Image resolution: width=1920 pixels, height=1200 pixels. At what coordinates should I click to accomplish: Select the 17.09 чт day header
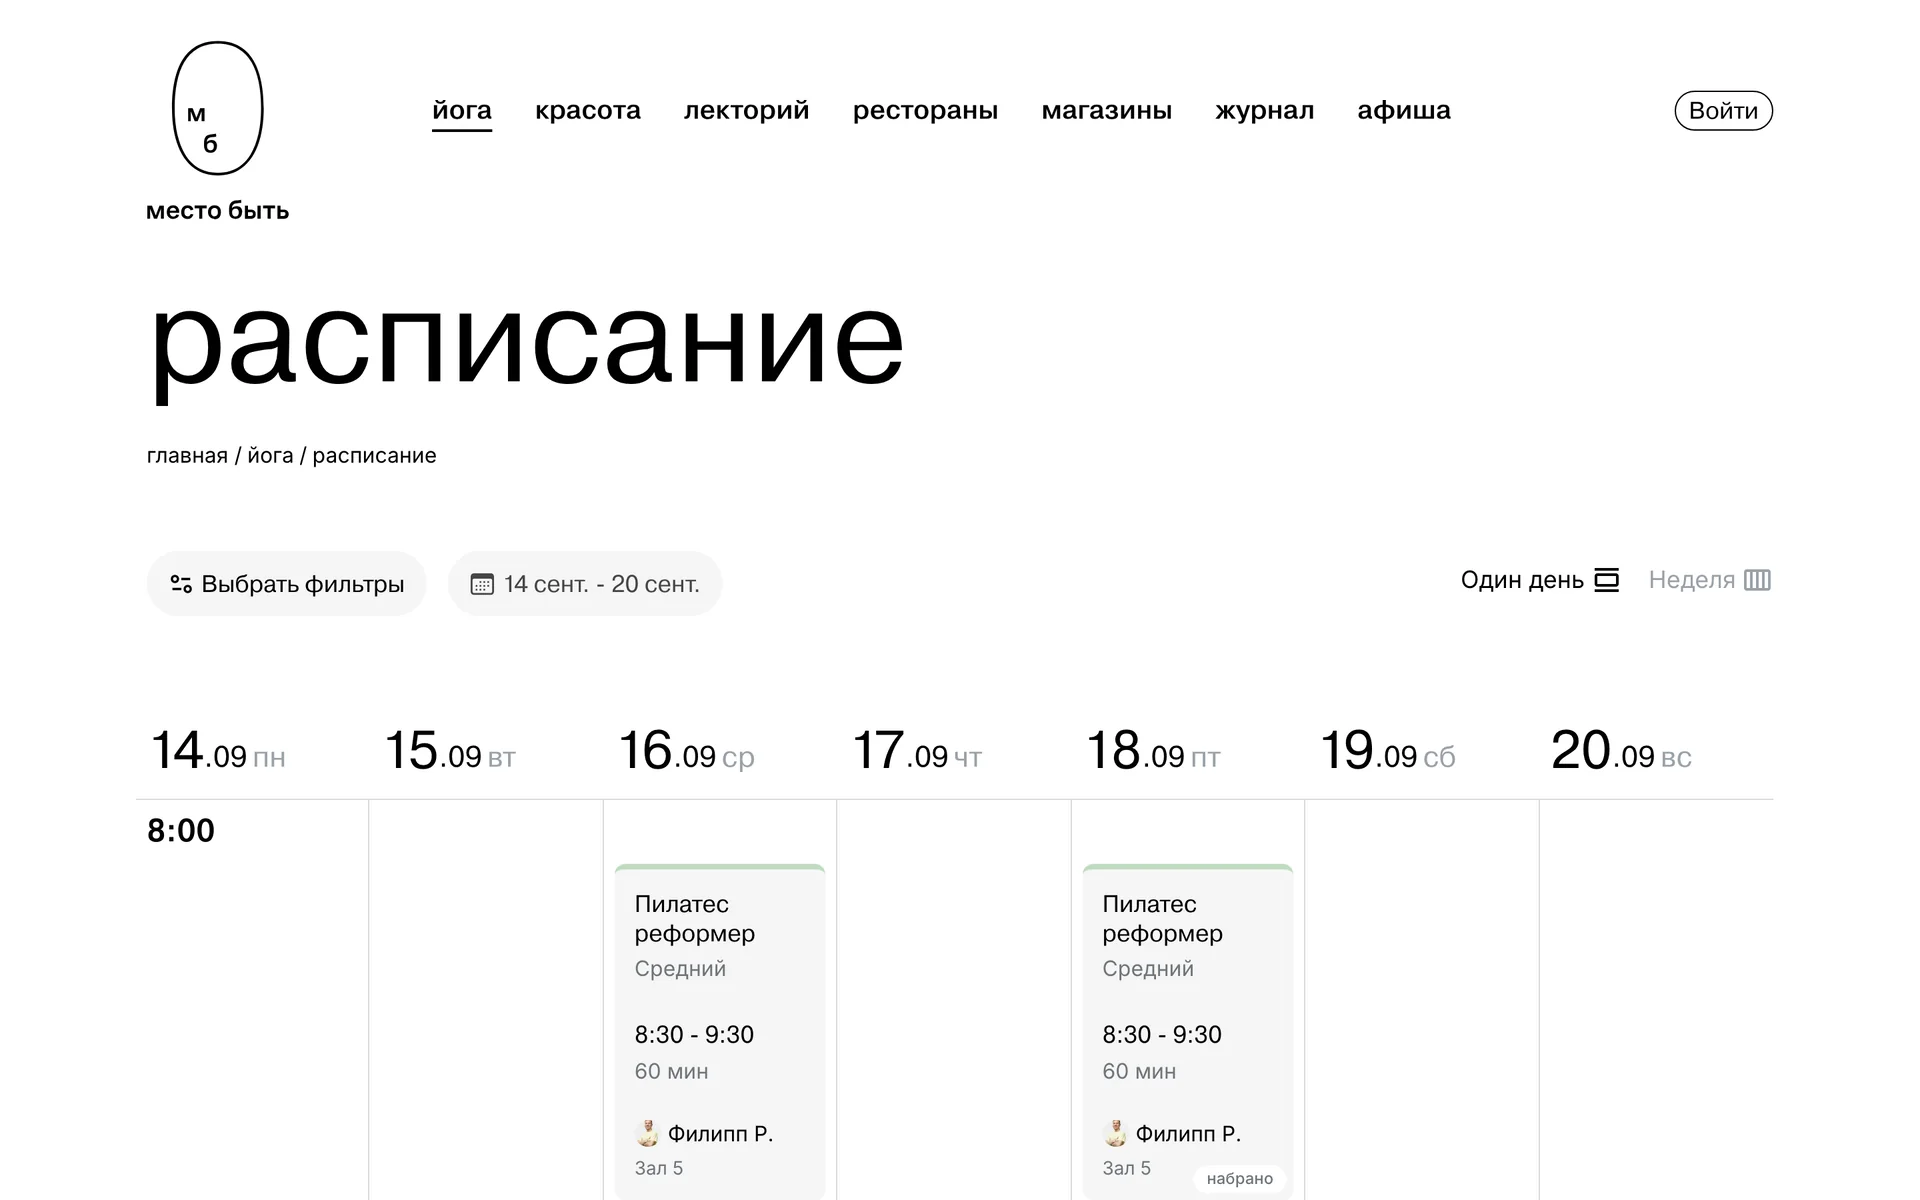click(917, 750)
